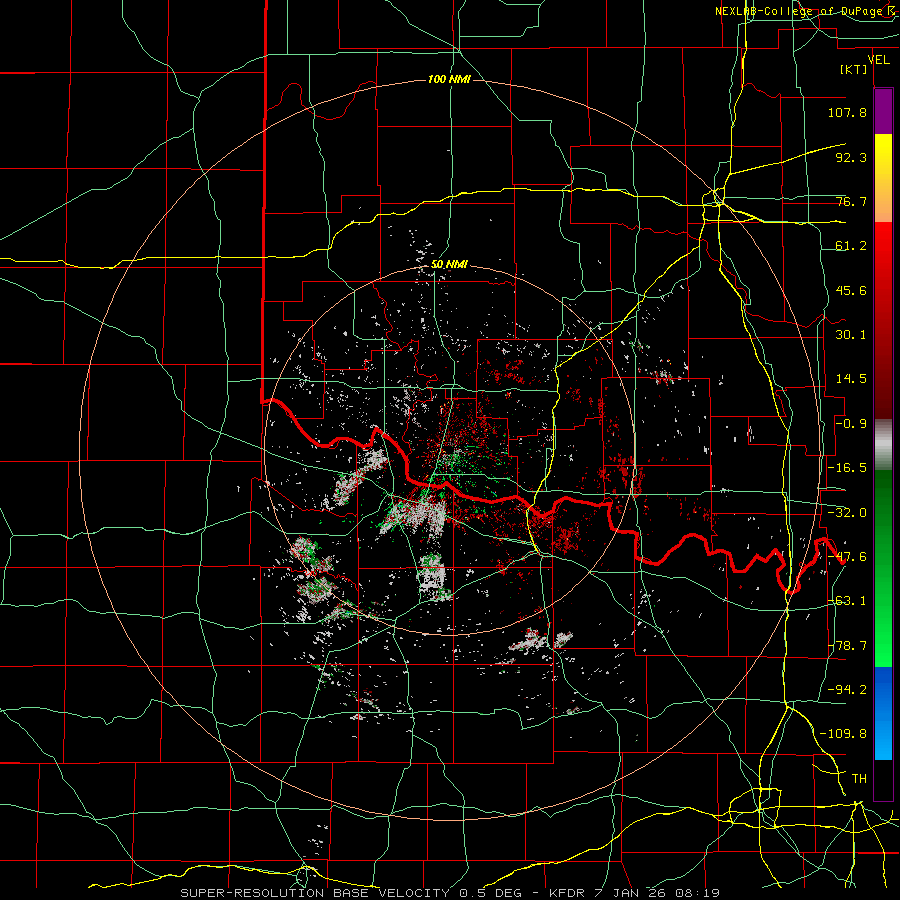Select the 107.8 value on velocity scale
This screenshot has width=900, height=900.
pyautogui.click(x=847, y=112)
